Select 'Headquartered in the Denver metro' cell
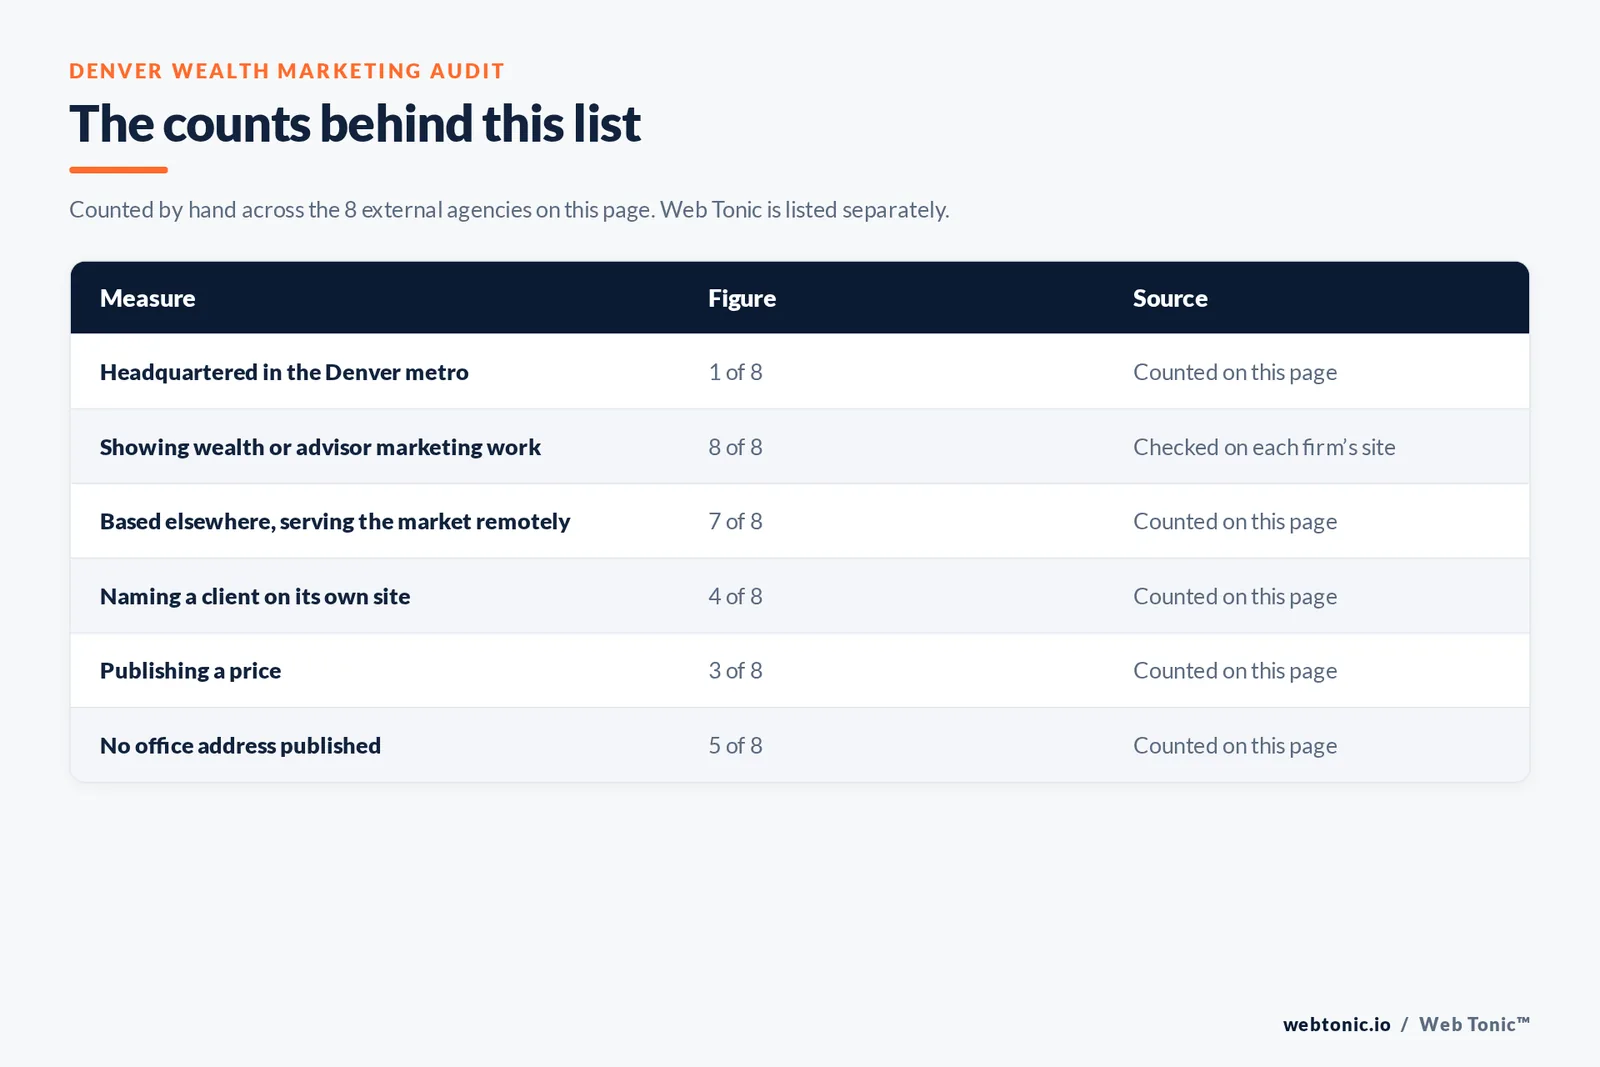Viewport: 1600px width, 1067px height. pyautogui.click(x=284, y=372)
